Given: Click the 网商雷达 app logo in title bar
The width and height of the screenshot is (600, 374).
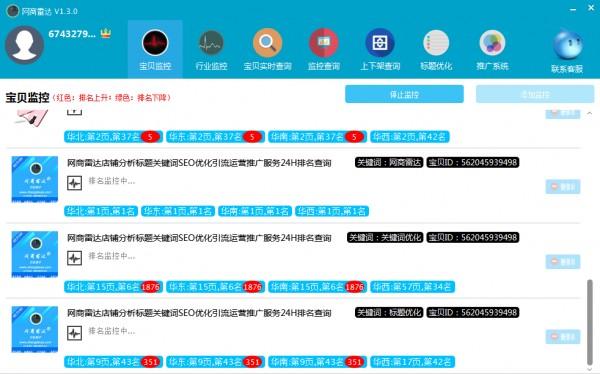Looking at the screenshot, I should pos(13,11).
